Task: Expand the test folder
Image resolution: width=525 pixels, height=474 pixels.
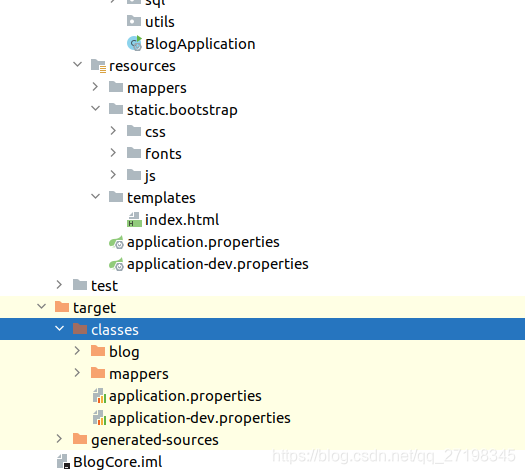Action: (x=59, y=285)
